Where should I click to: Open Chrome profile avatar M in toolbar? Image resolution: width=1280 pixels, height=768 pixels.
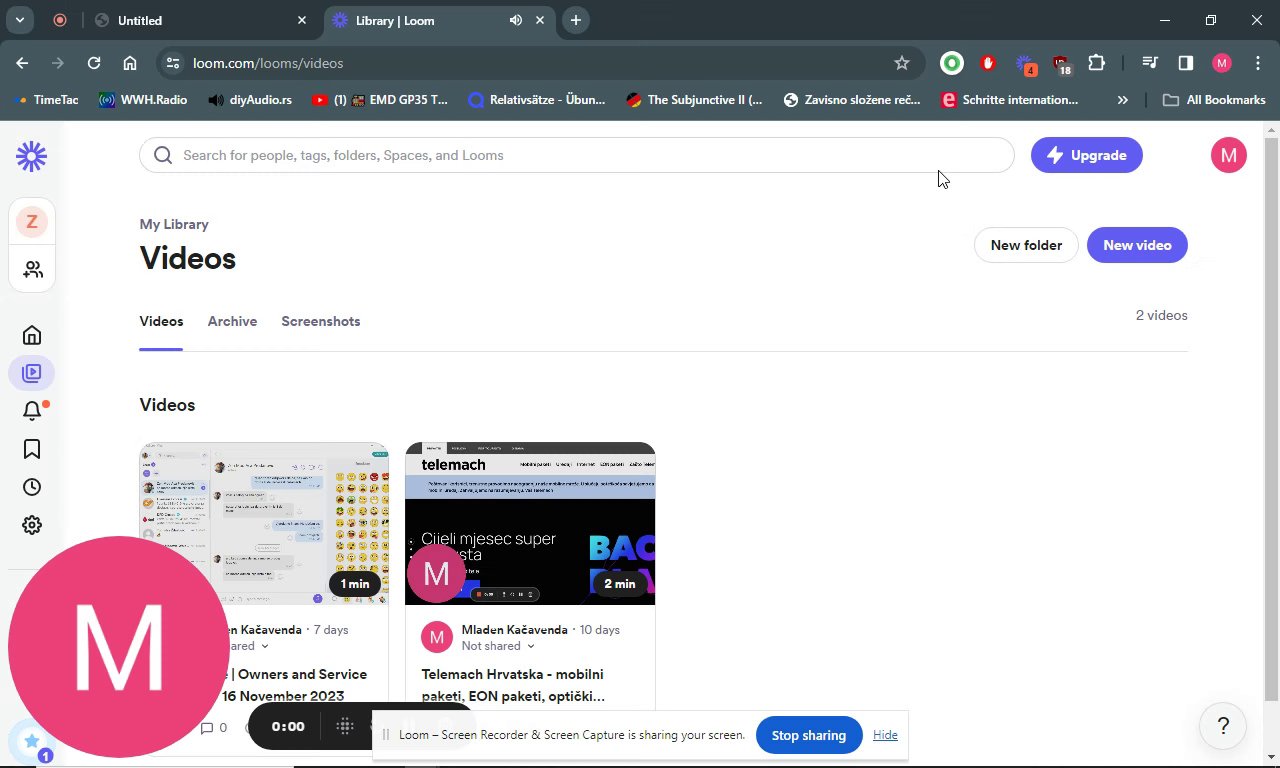pyautogui.click(x=1222, y=63)
